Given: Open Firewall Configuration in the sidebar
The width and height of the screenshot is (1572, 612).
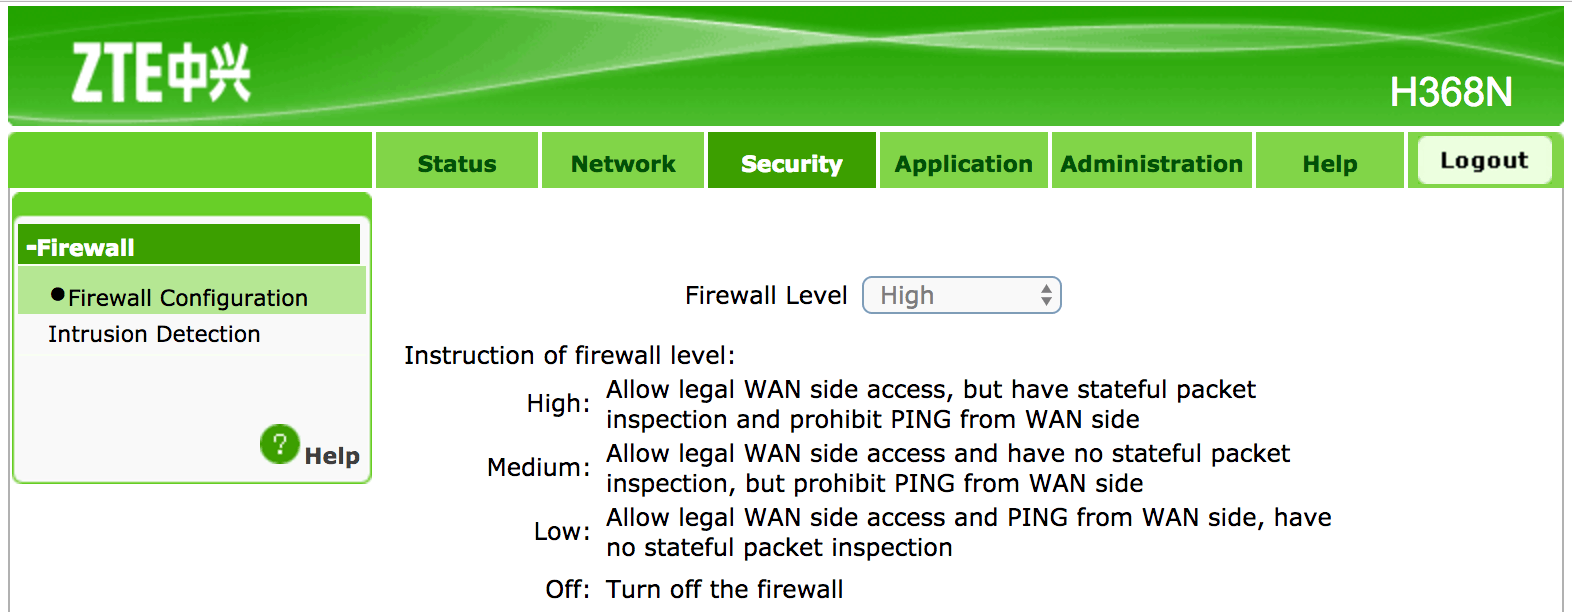Looking at the screenshot, I should click(188, 298).
